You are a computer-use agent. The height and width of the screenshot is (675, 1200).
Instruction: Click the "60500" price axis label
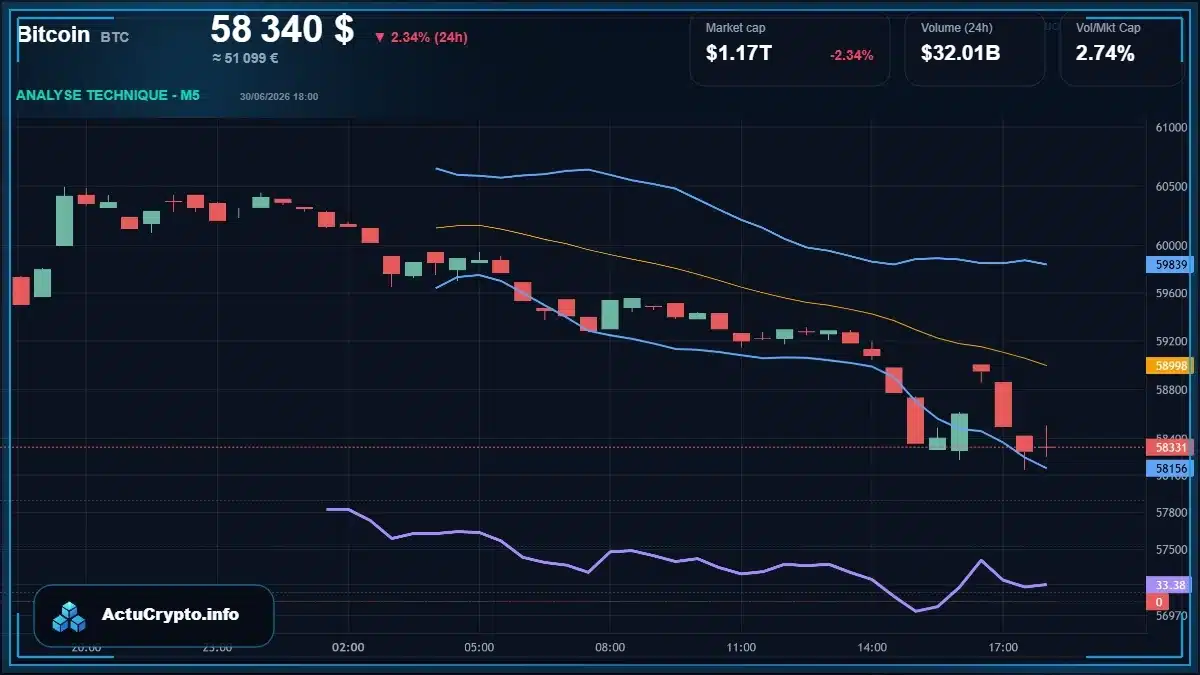pos(1171,187)
